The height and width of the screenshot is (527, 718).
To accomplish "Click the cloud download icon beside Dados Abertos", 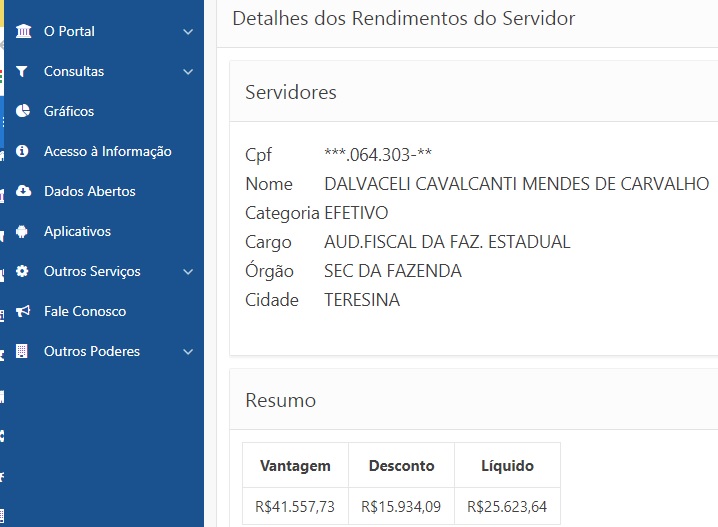I will [x=23, y=191].
